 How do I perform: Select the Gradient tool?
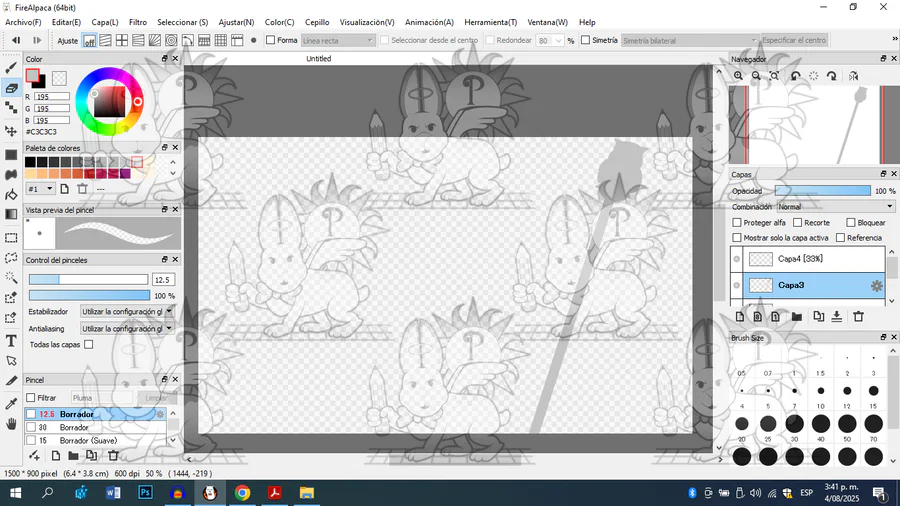click(11, 215)
